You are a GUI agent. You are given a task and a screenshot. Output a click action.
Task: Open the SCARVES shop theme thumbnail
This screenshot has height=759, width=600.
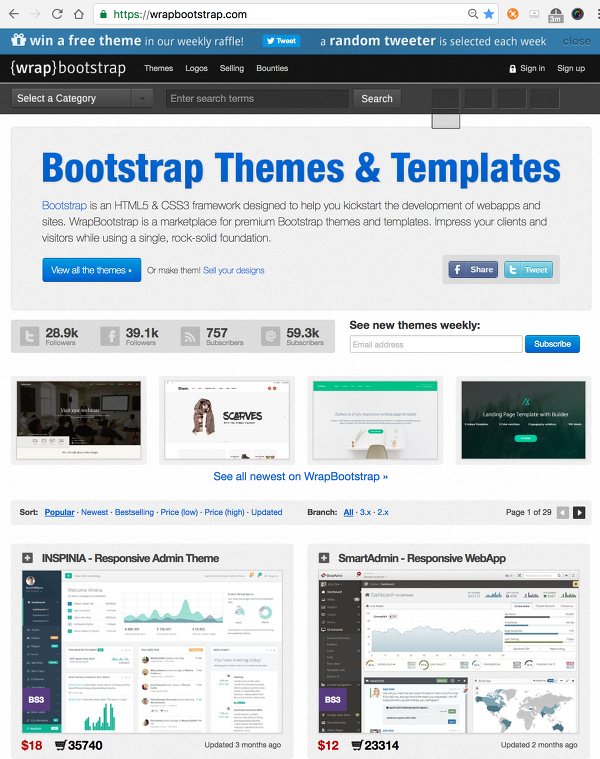(227, 420)
